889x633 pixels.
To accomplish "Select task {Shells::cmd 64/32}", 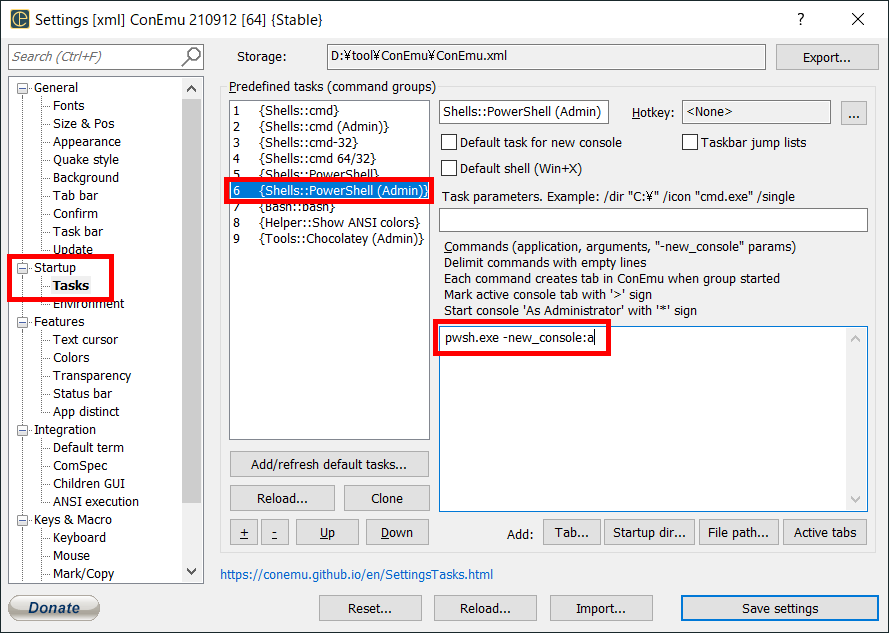I will (x=329, y=158).
